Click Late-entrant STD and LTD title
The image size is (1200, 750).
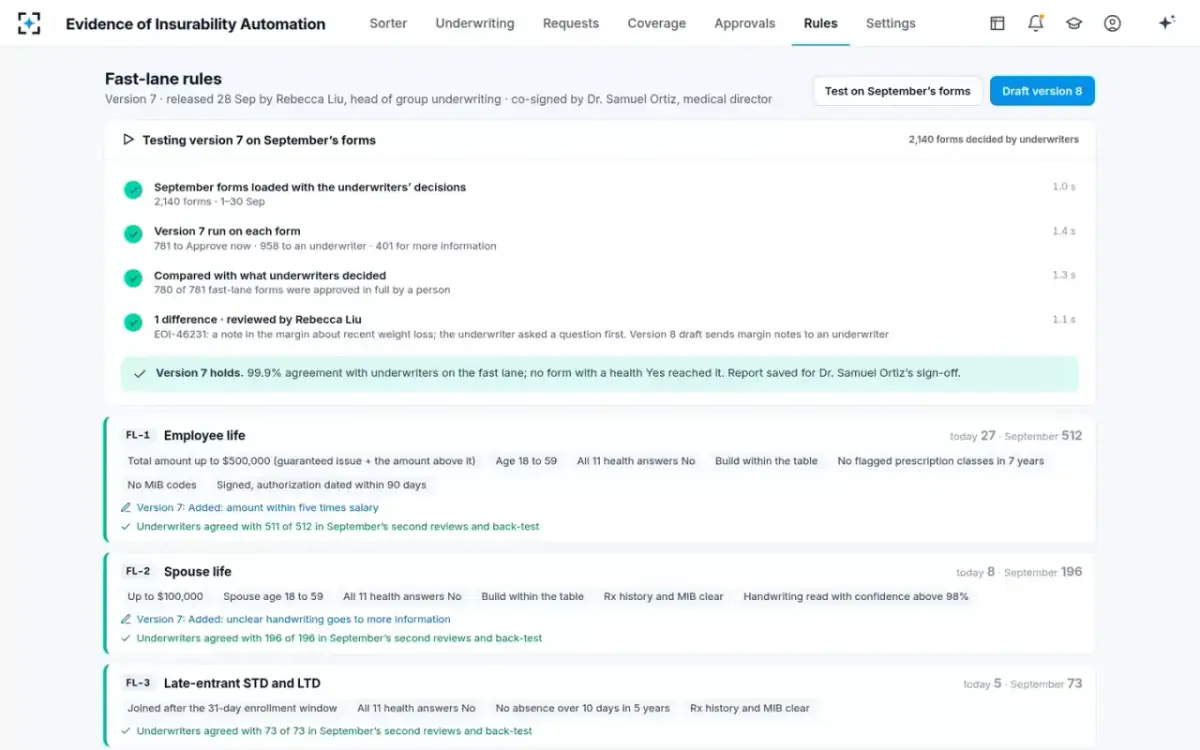tap(242, 684)
